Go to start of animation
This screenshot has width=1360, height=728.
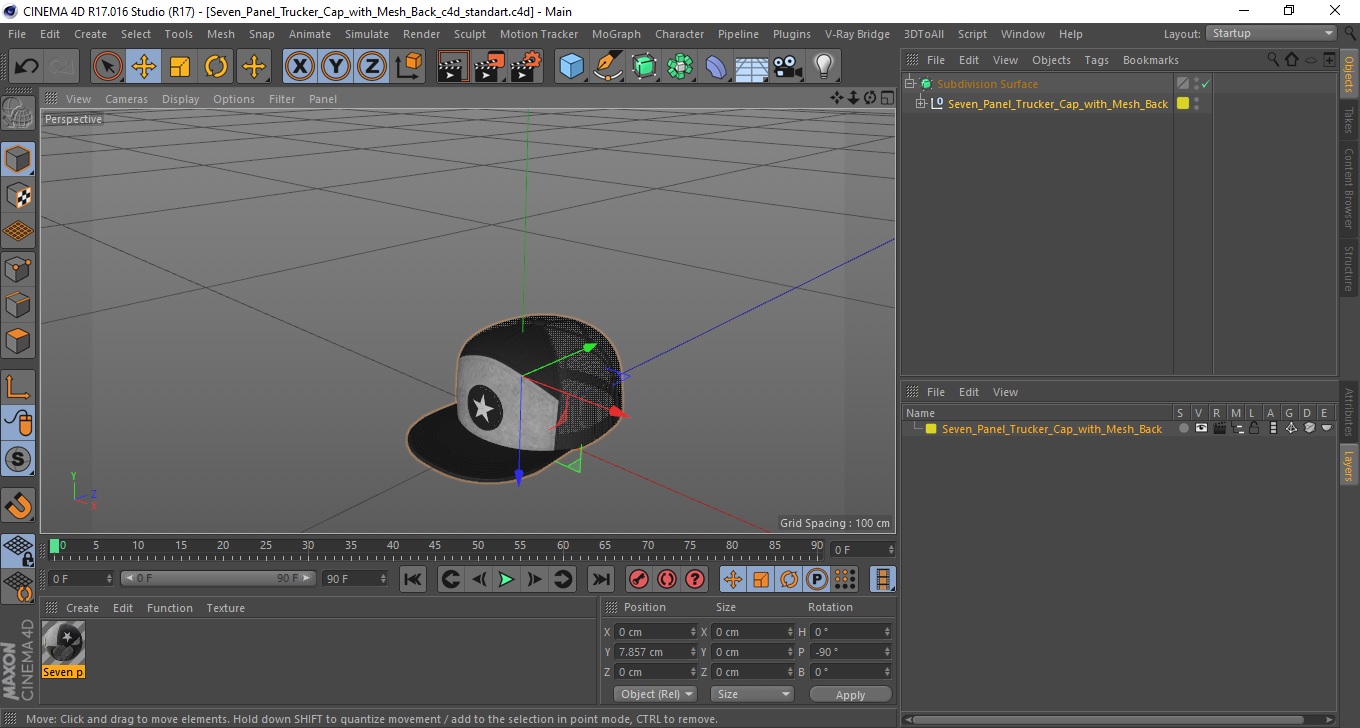coord(413,579)
